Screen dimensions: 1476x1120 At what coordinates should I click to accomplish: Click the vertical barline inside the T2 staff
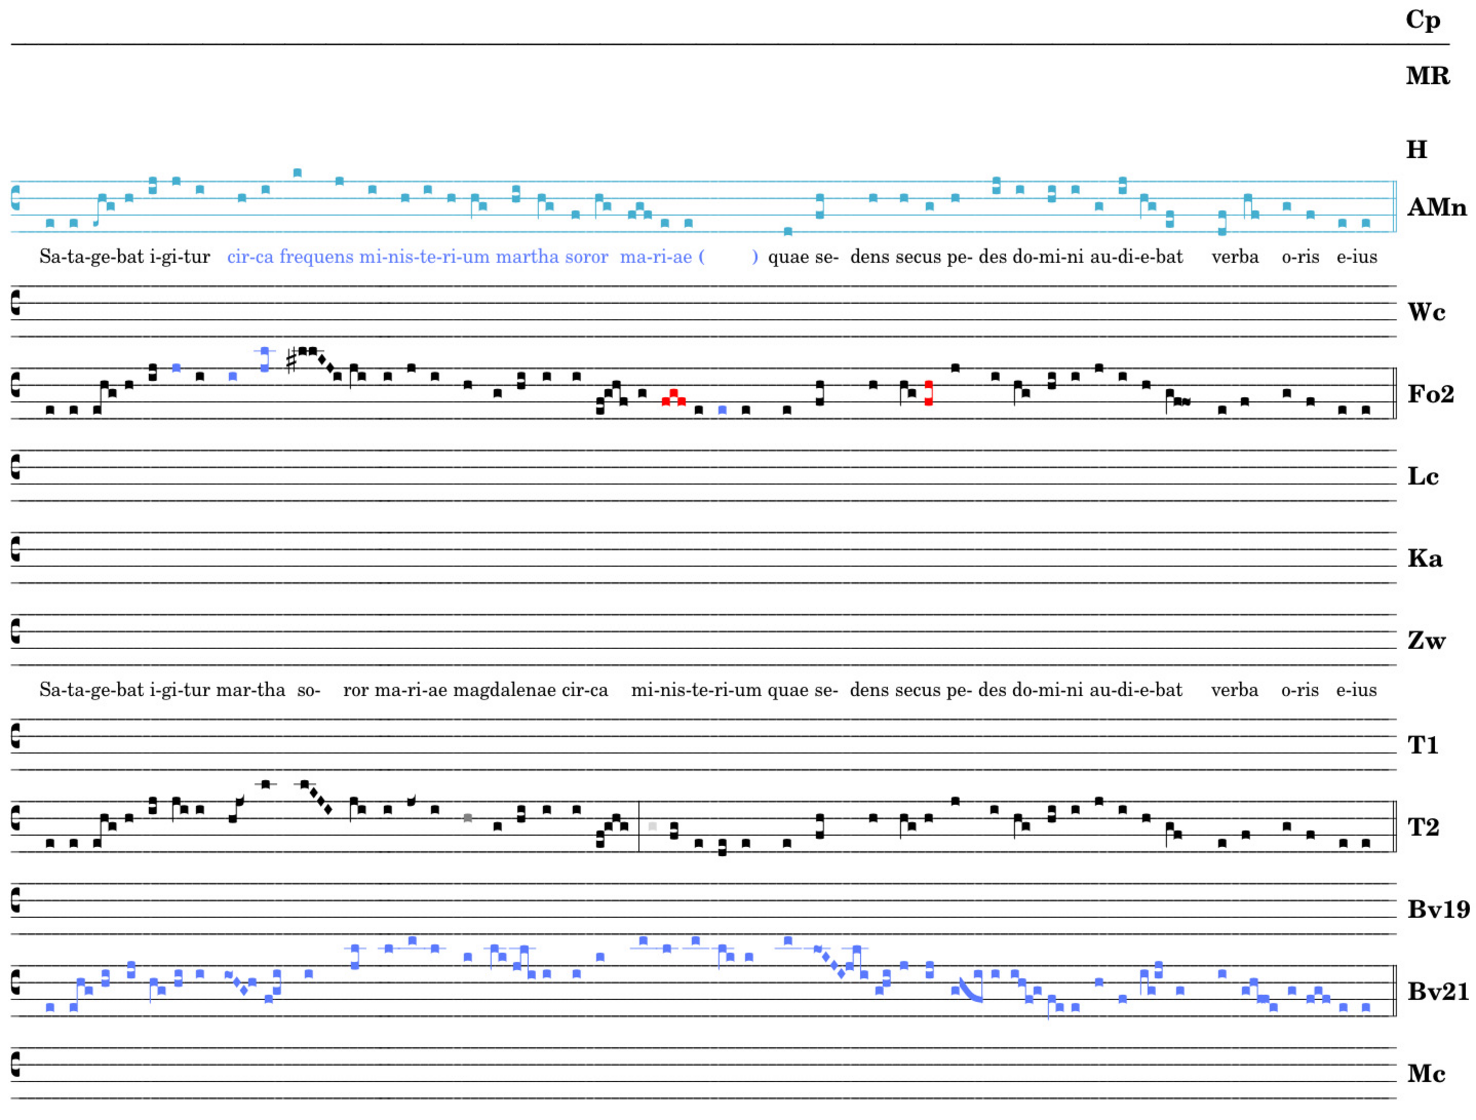639,826
